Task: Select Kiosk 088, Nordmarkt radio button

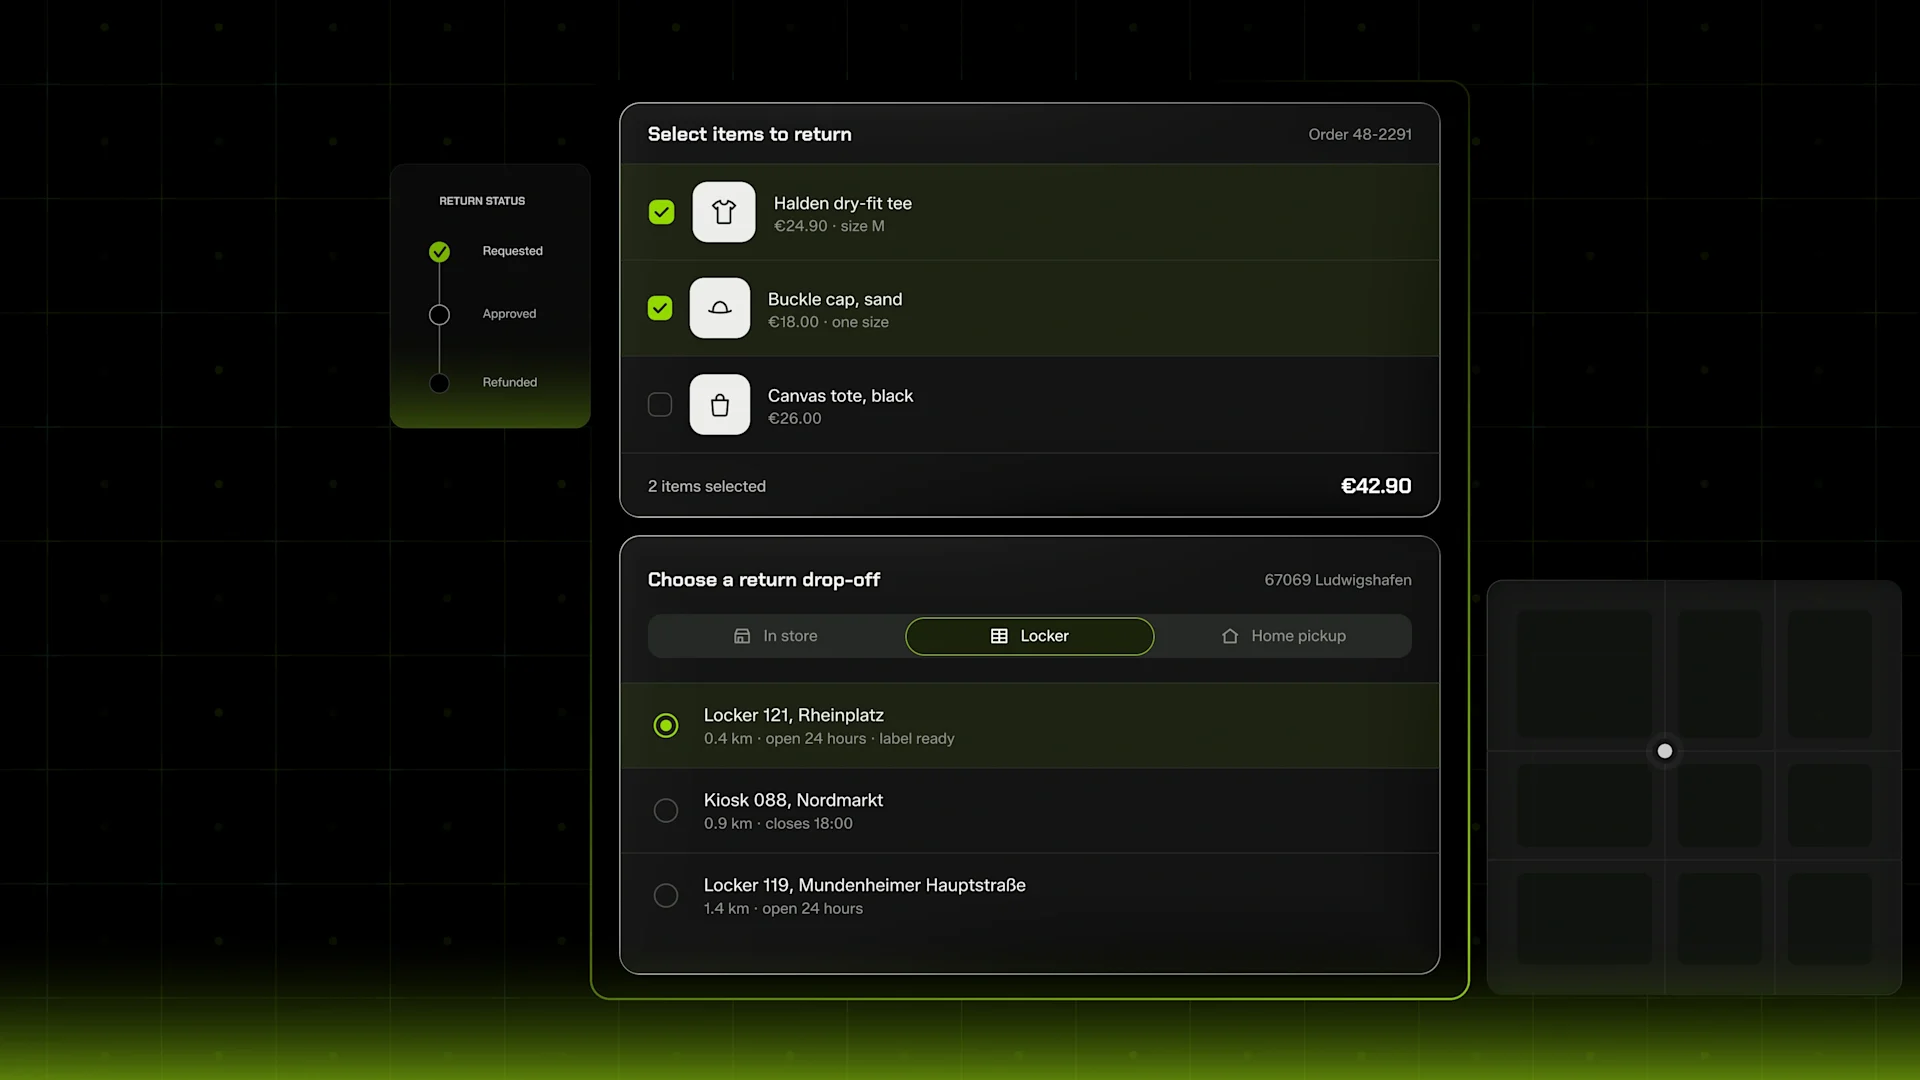Action: [x=666, y=810]
